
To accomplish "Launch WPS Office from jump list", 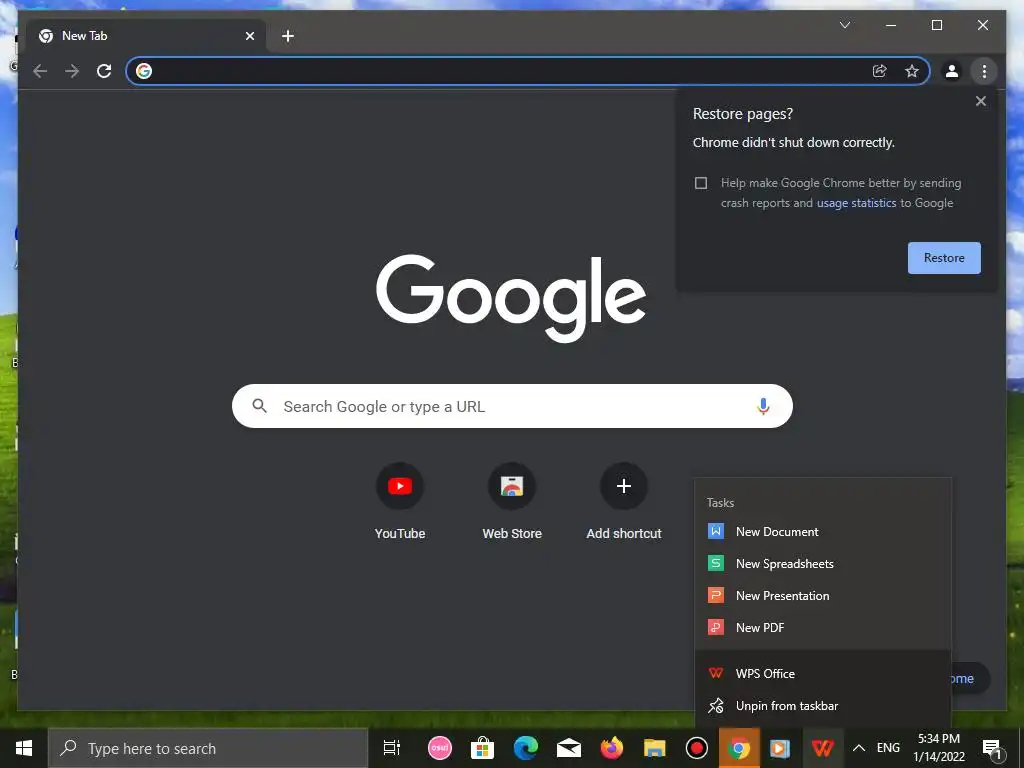I will [x=823, y=673].
